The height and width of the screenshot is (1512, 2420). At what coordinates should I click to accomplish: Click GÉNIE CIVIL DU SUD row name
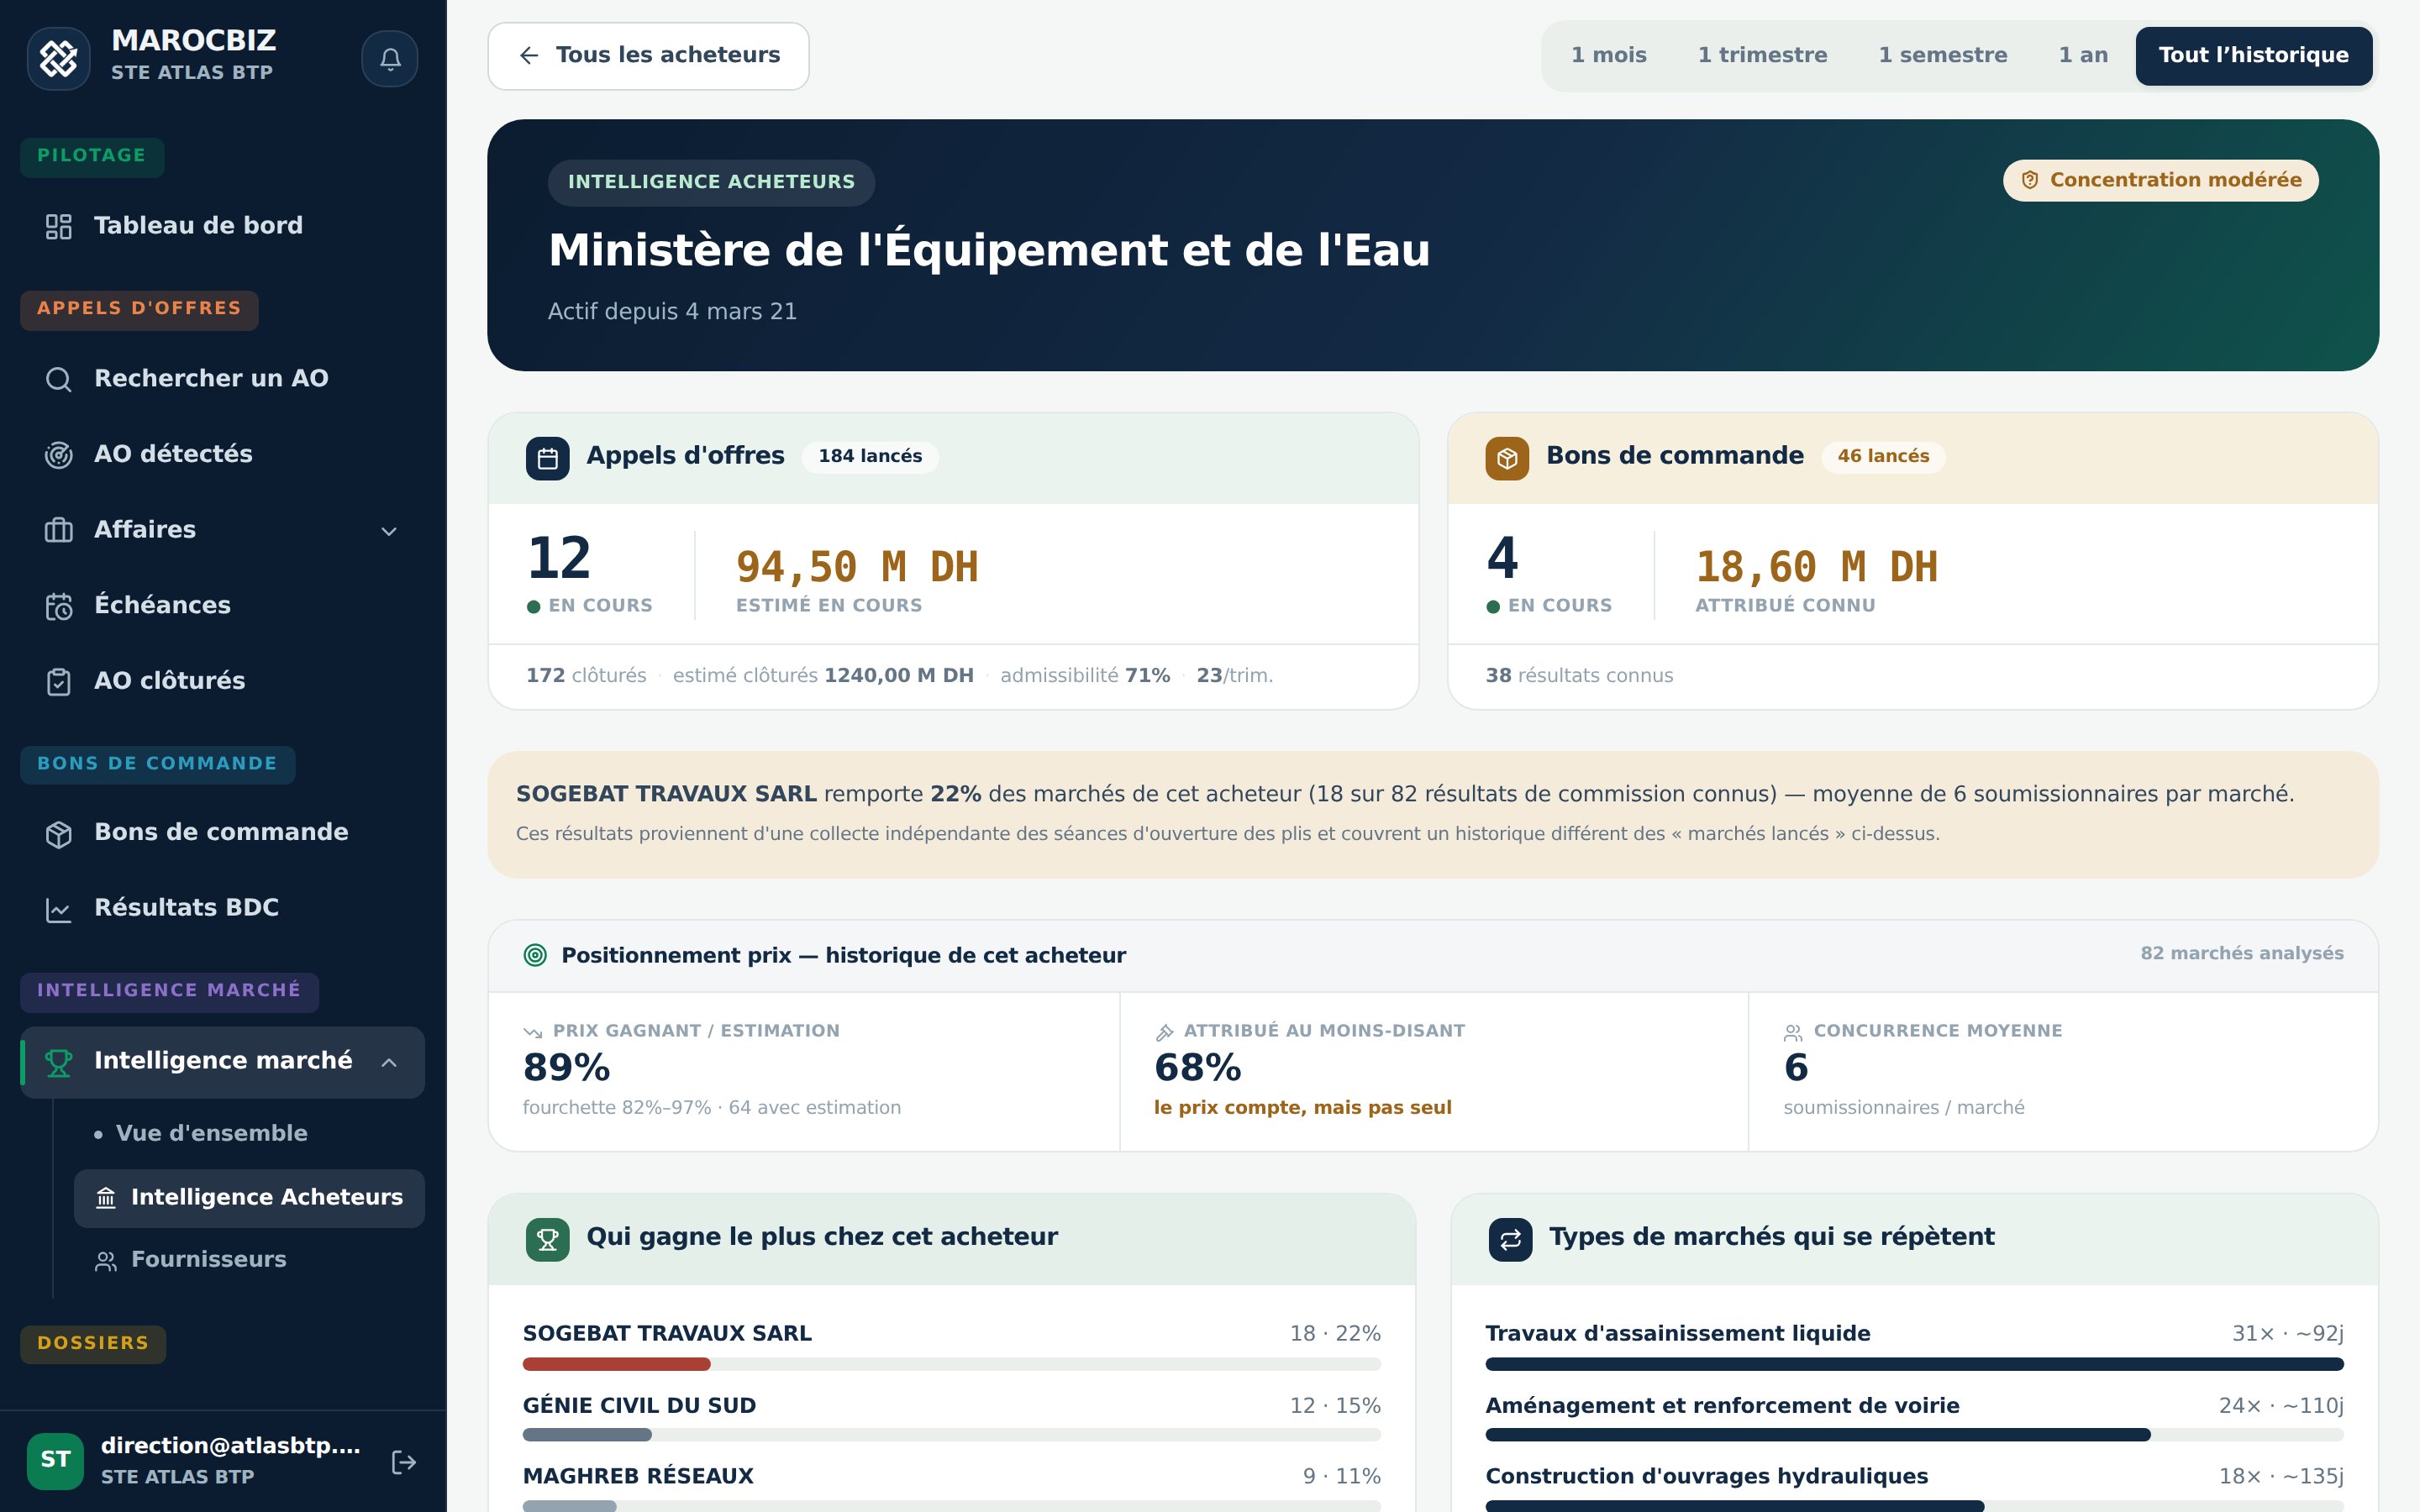(x=639, y=1406)
